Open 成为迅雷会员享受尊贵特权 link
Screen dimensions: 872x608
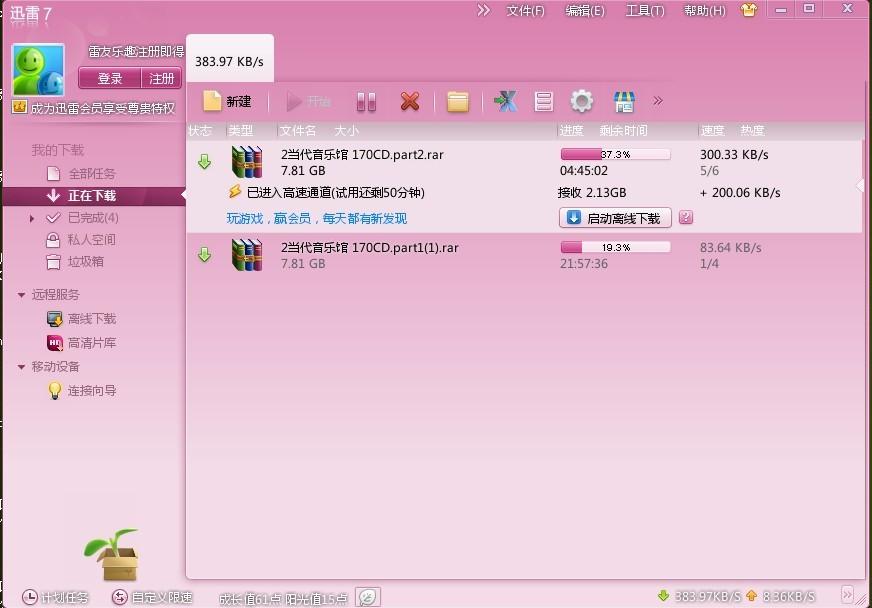coord(102,108)
